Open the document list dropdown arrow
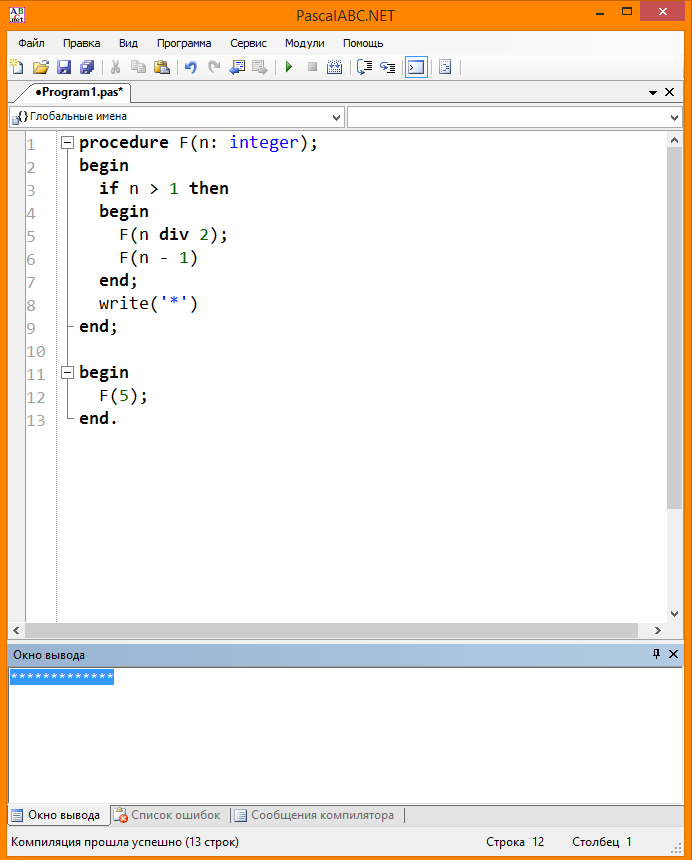The image size is (692, 860). click(653, 92)
